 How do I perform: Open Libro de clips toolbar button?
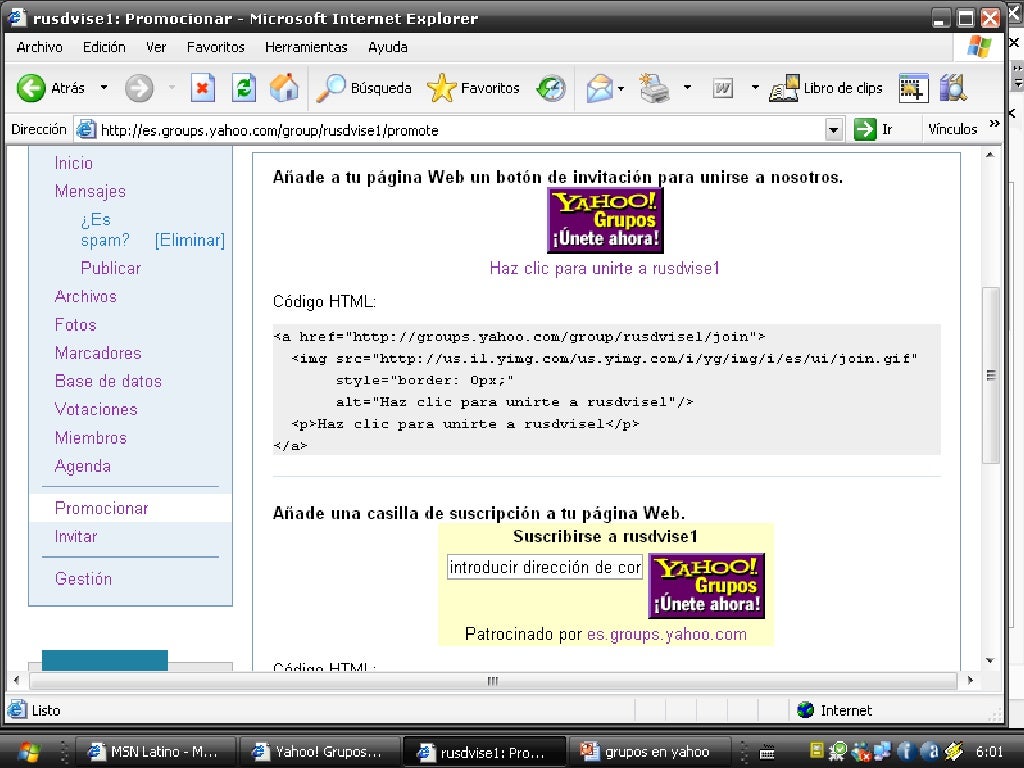[825, 88]
